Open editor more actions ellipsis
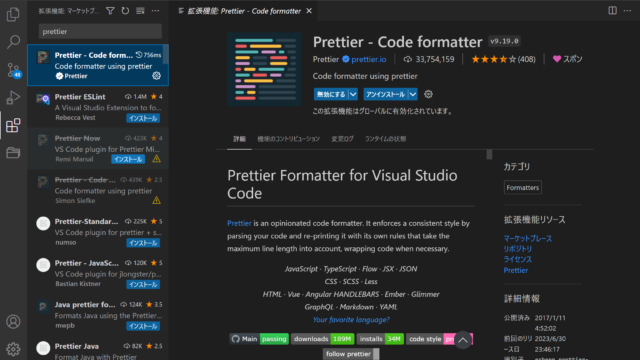This screenshot has height=360, width=640. pyautogui.click(x=627, y=11)
